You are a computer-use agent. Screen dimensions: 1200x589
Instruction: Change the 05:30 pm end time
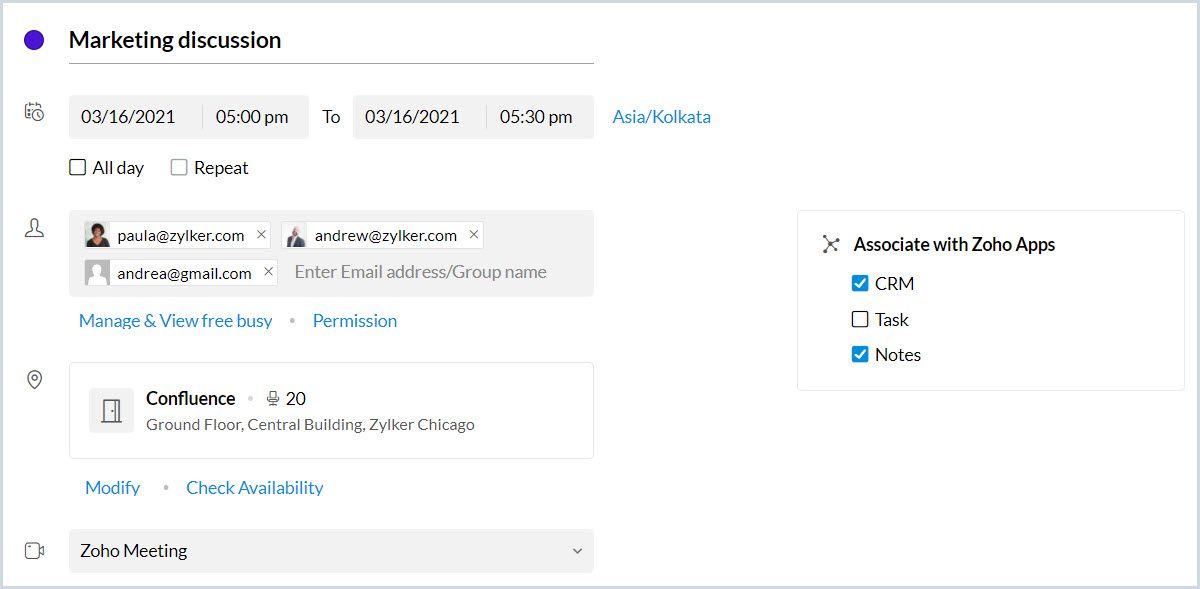536,117
